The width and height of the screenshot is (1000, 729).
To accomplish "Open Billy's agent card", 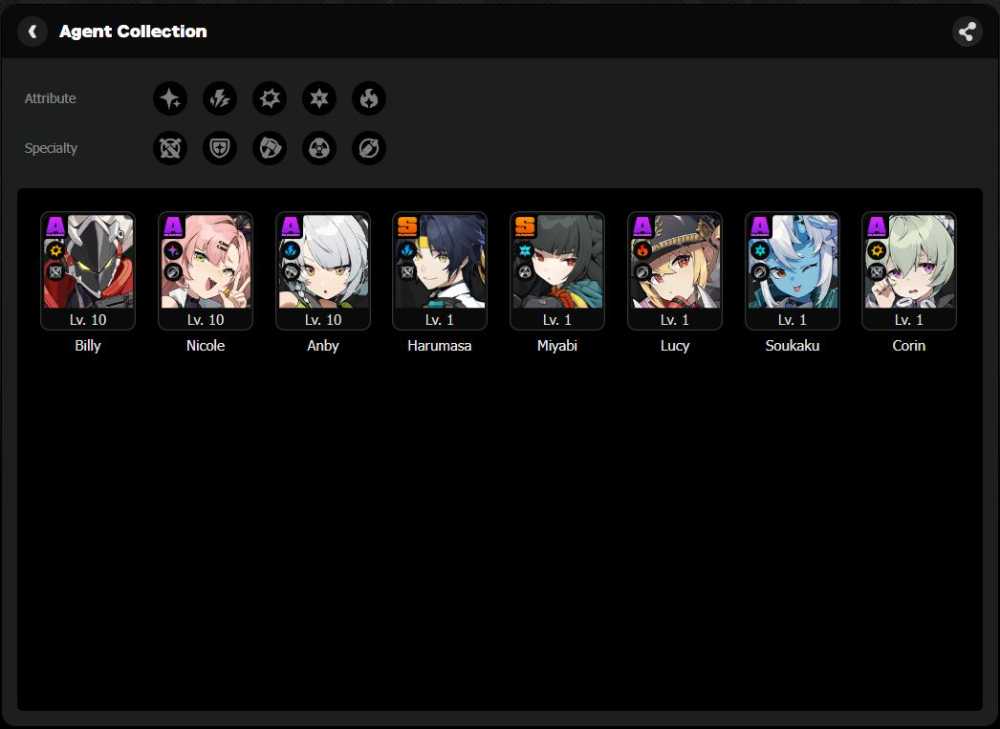I will coord(88,271).
